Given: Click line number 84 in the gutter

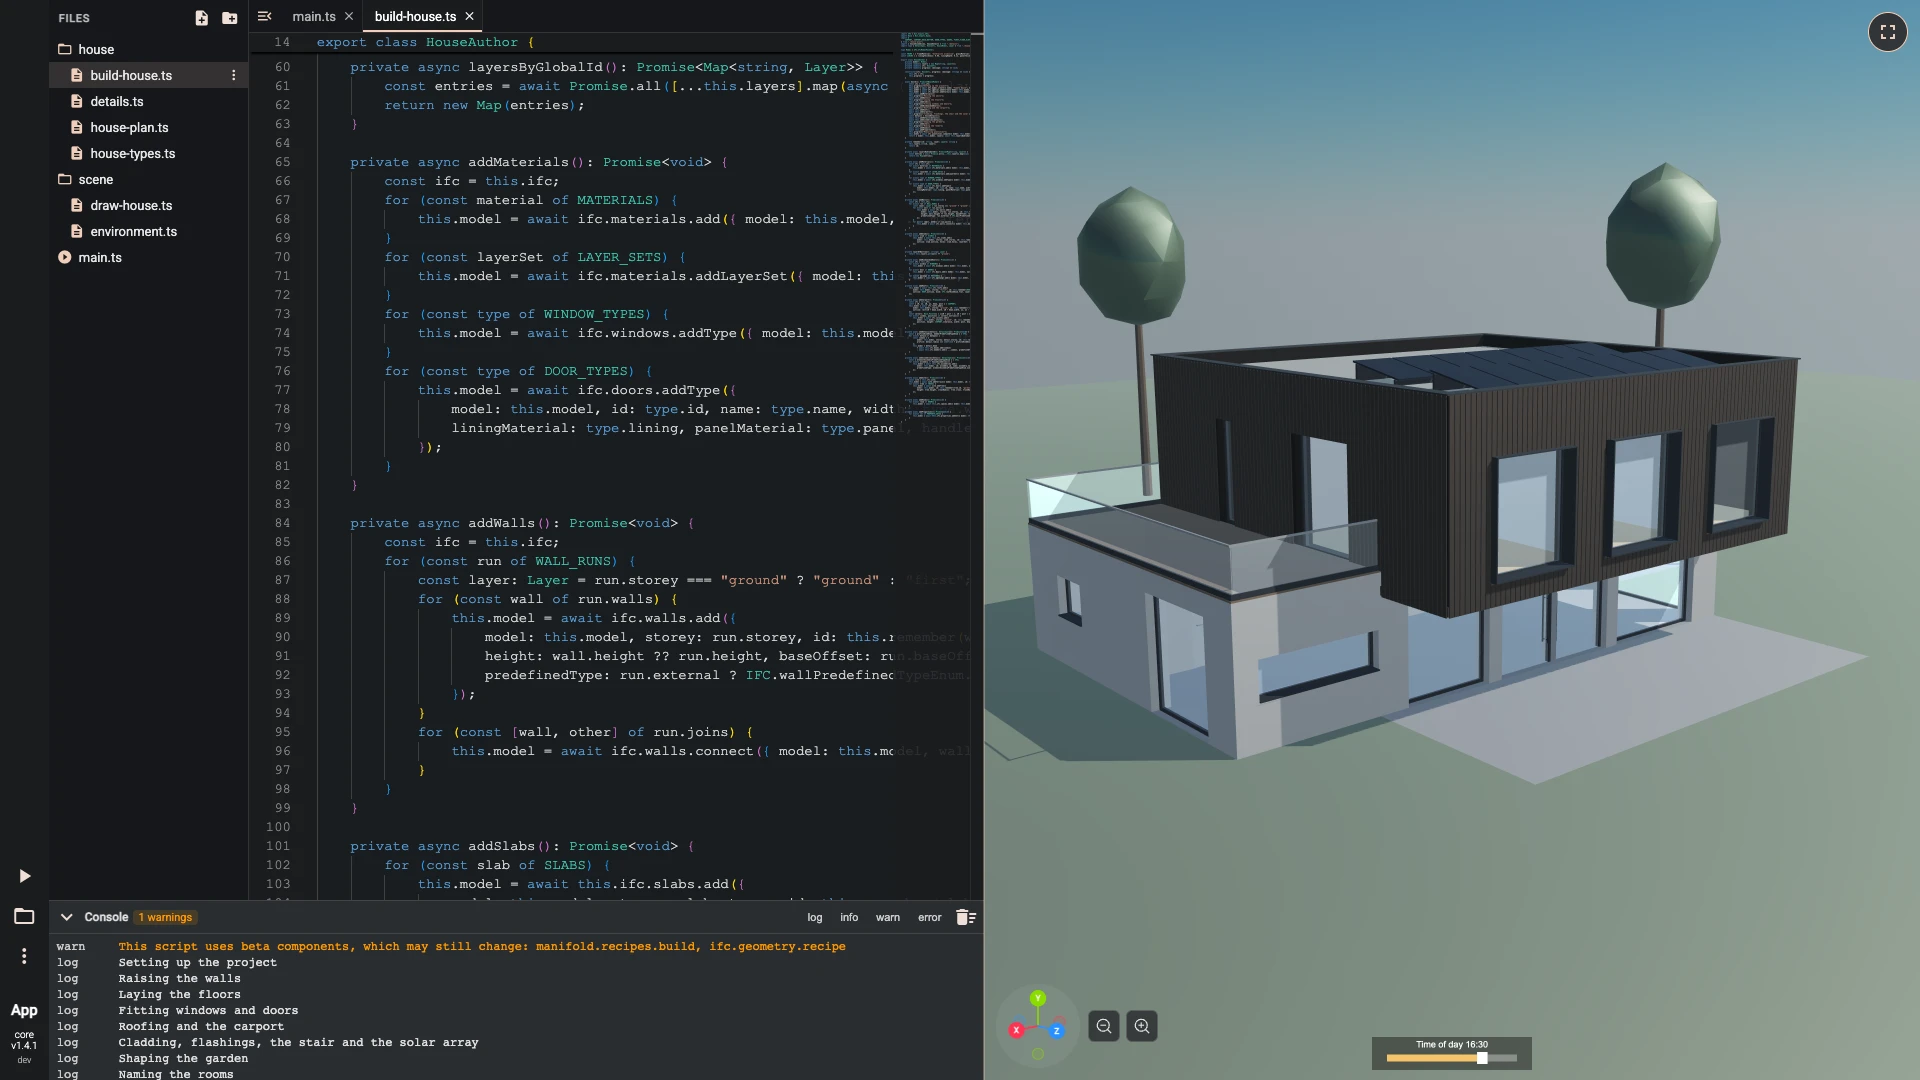Looking at the screenshot, I should [282, 523].
